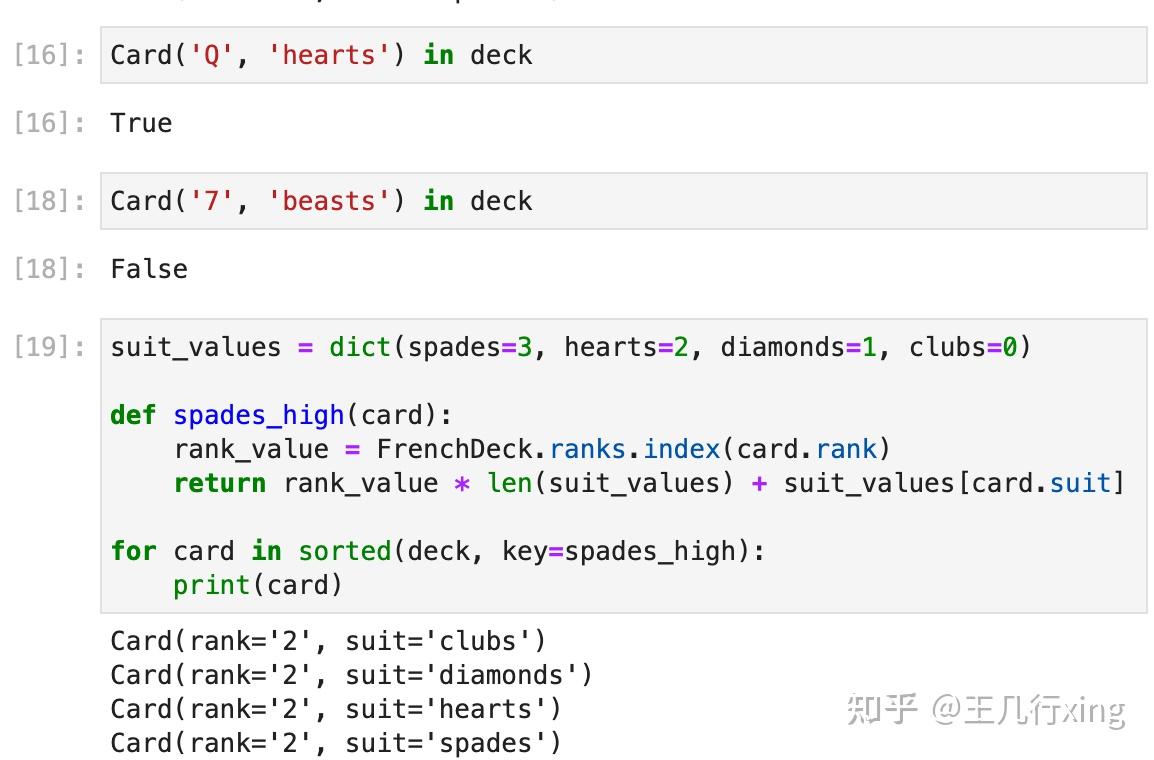
Task: Click the 知乎 @王几行xing watermark
Action: 986,709
